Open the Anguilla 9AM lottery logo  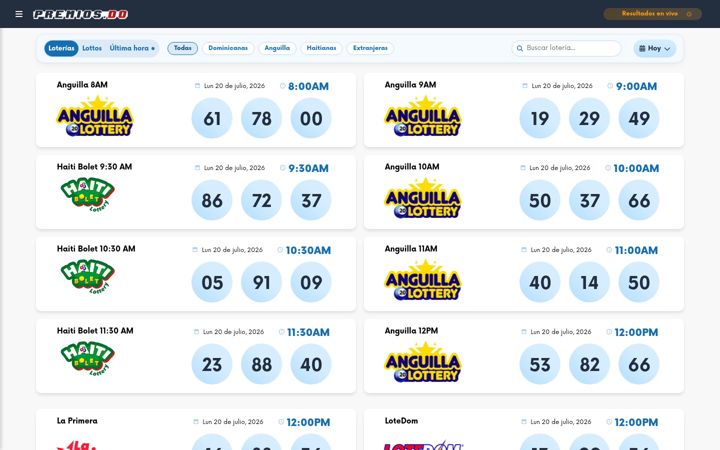click(x=422, y=116)
